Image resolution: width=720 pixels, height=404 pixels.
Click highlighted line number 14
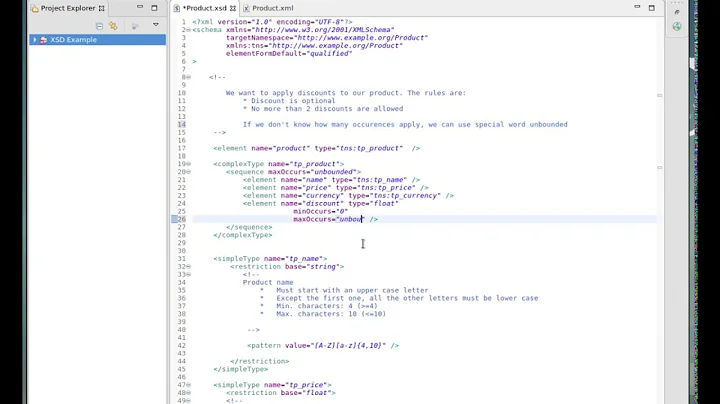182,124
